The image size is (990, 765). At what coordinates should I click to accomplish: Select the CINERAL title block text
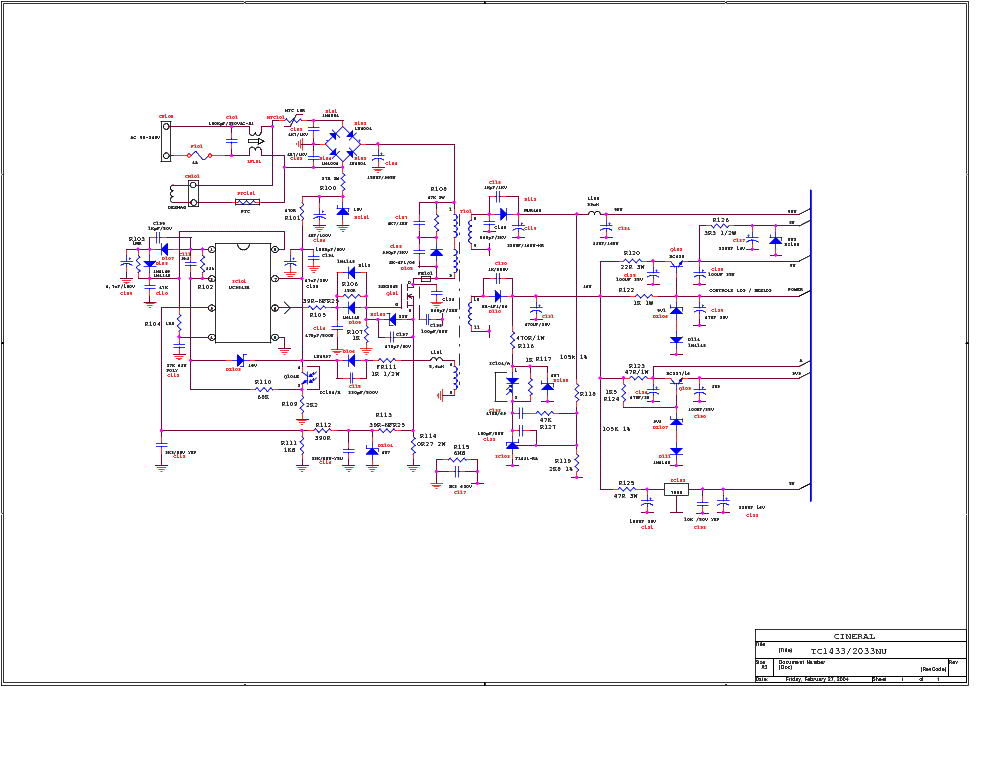click(x=854, y=636)
